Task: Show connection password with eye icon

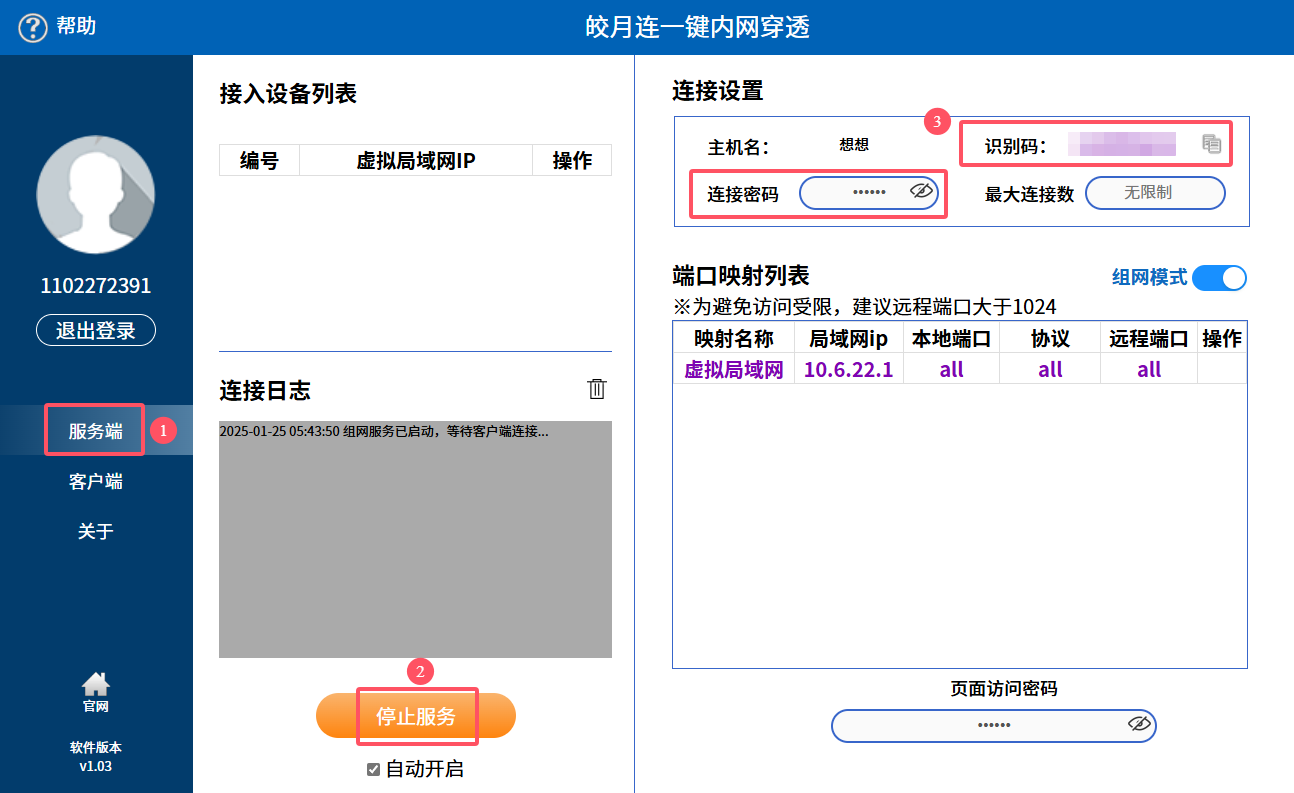Action: tap(921, 191)
